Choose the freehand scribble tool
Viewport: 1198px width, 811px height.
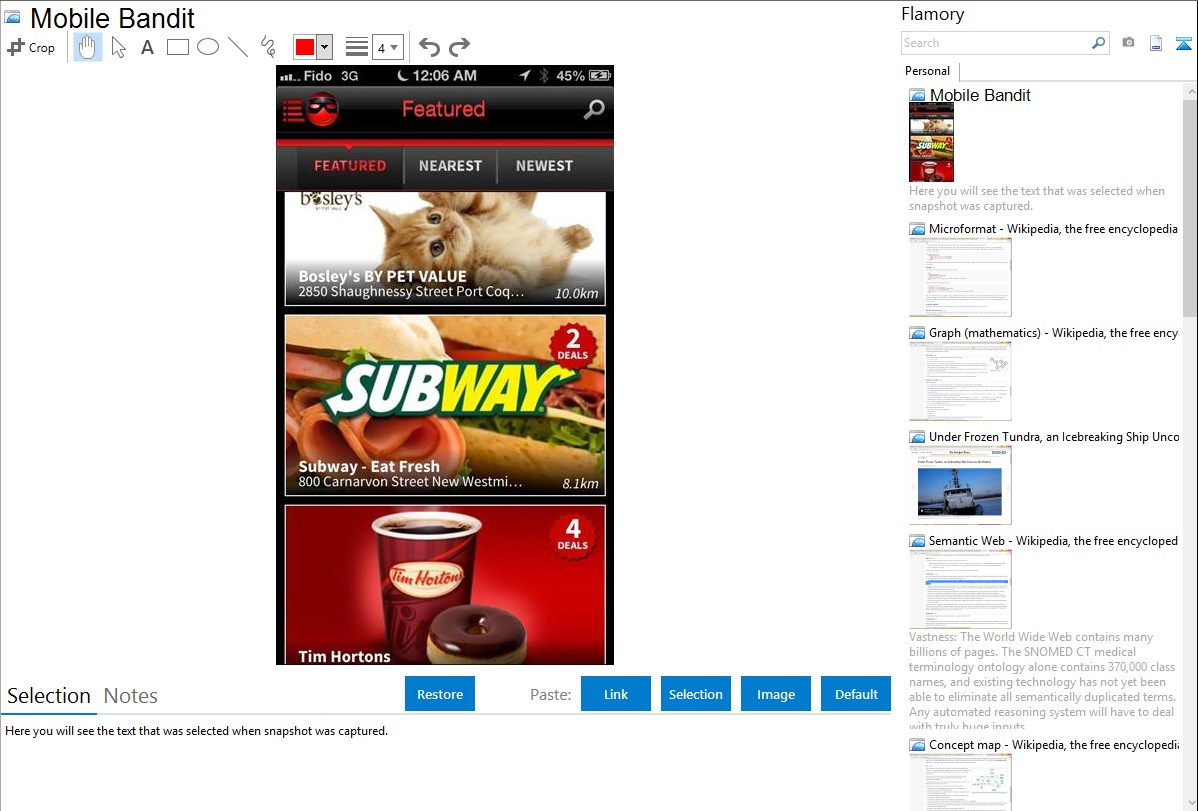point(268,47)
